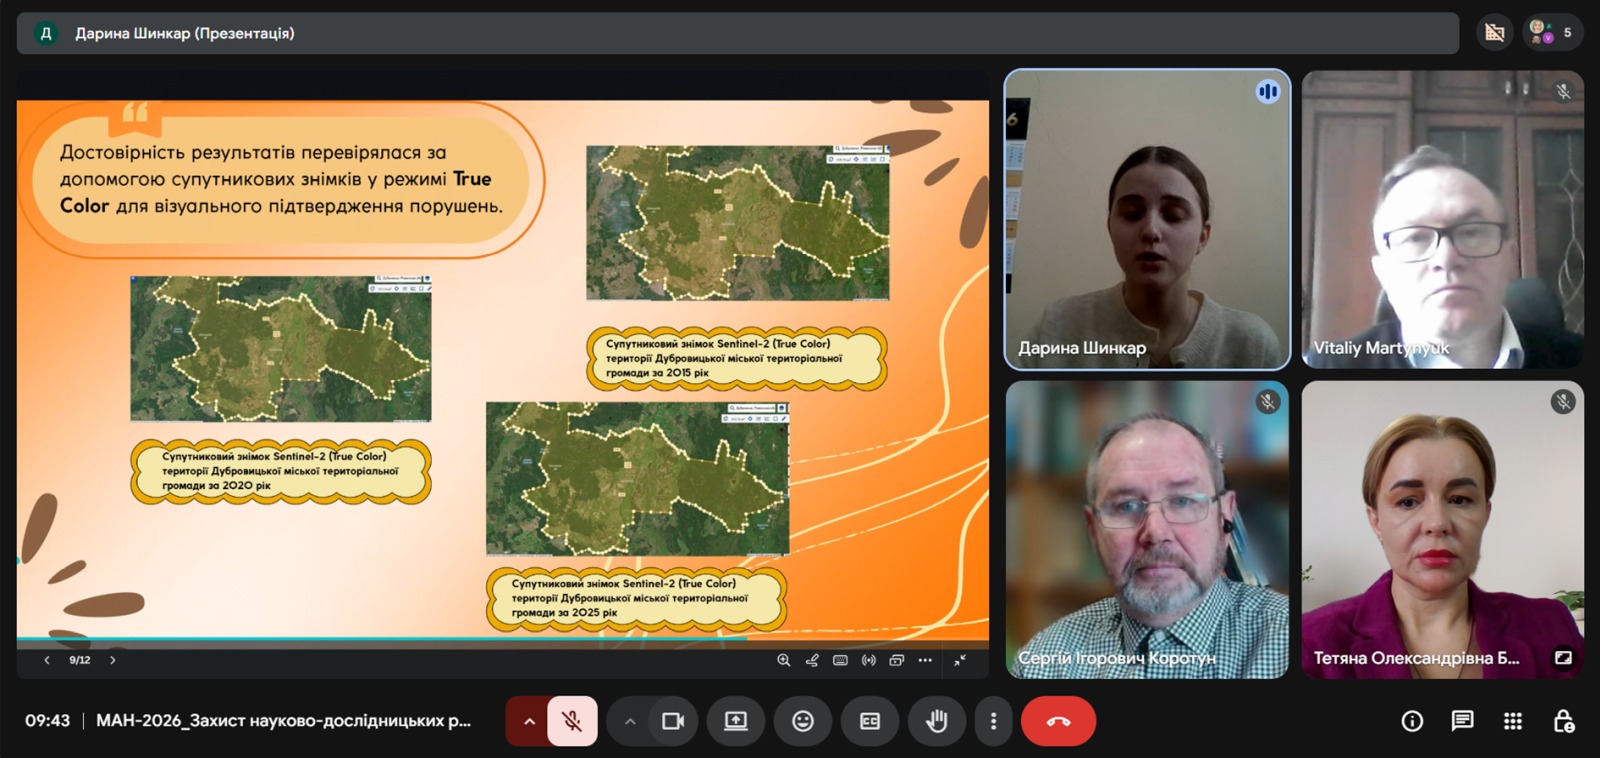
Task: Share your screen with Present now
Action: [736, 721]
